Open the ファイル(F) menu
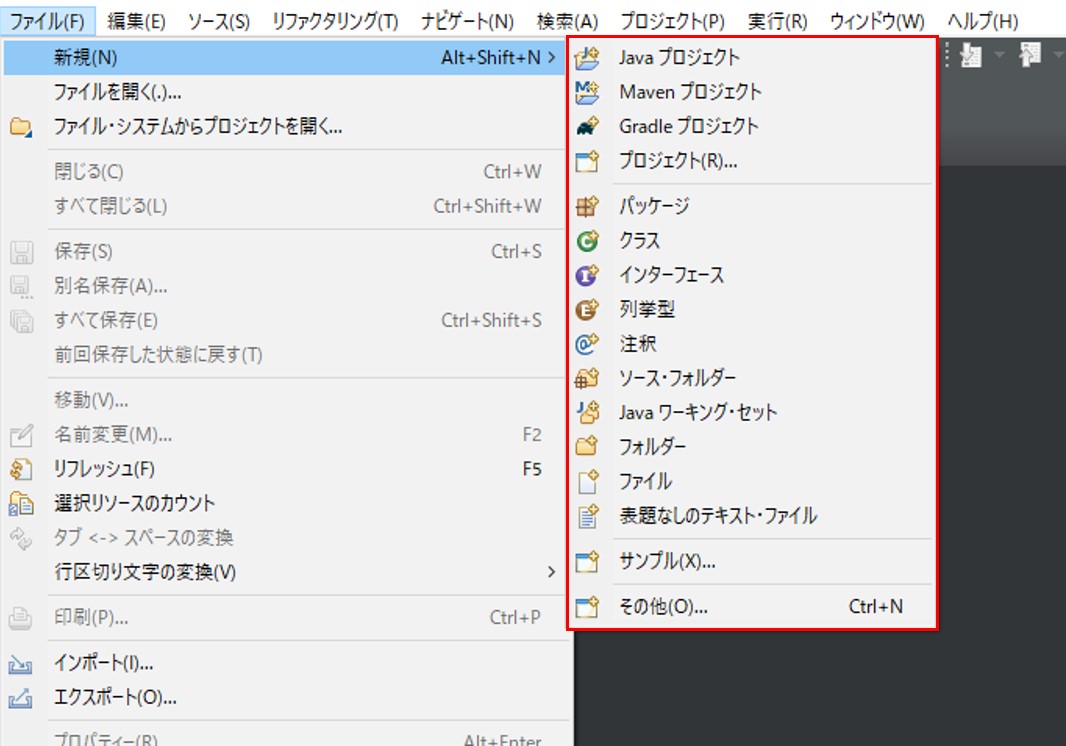Viewport: 1066px width, 746px height. (47, 22)
